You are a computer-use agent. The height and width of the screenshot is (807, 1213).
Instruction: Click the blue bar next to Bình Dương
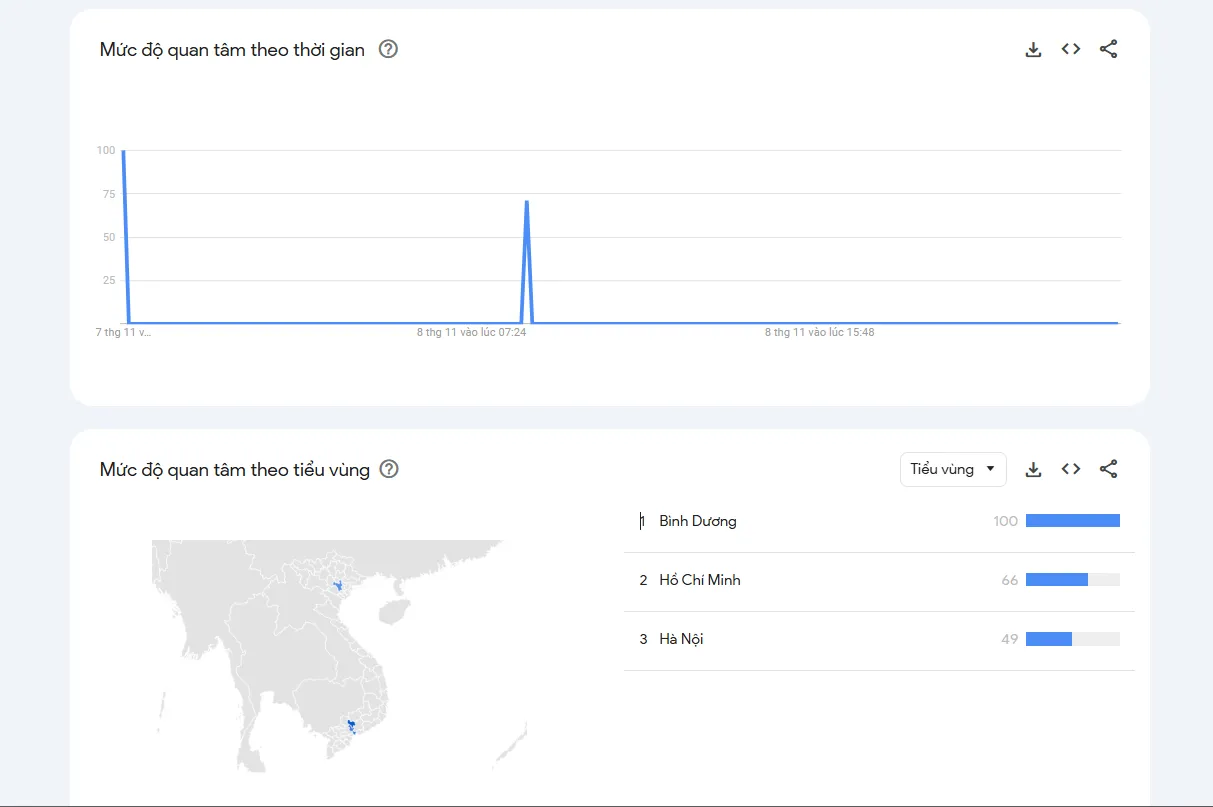point(1072,520)
